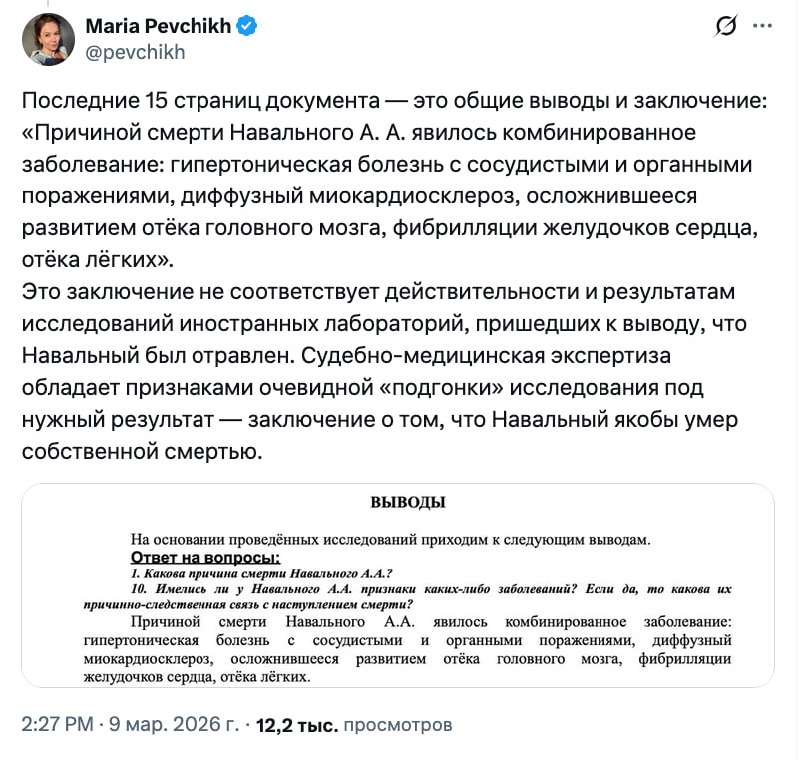Image resolution: width=800 pixels, height=760 pixels.
Task: Click the tweet line ending with отёка лёгких»
Action: 97,258
